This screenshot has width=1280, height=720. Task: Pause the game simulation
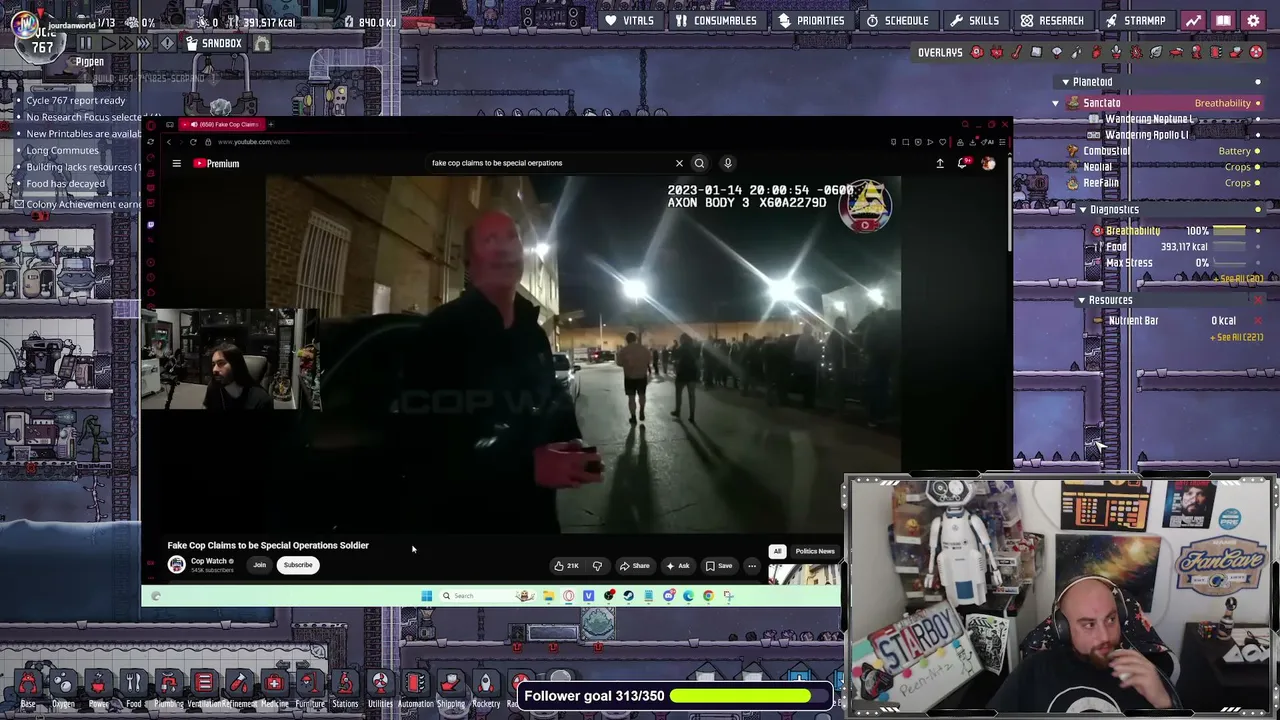(85, 43)
